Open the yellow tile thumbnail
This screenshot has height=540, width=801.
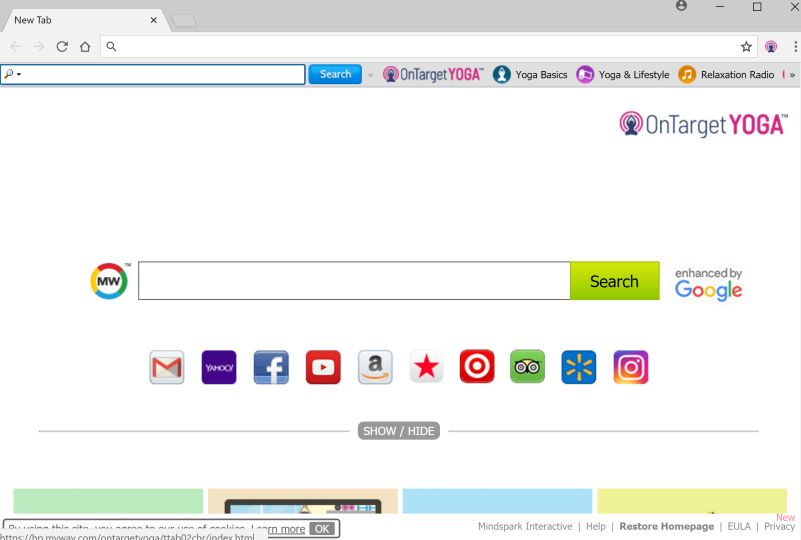[x=692, y=501]
